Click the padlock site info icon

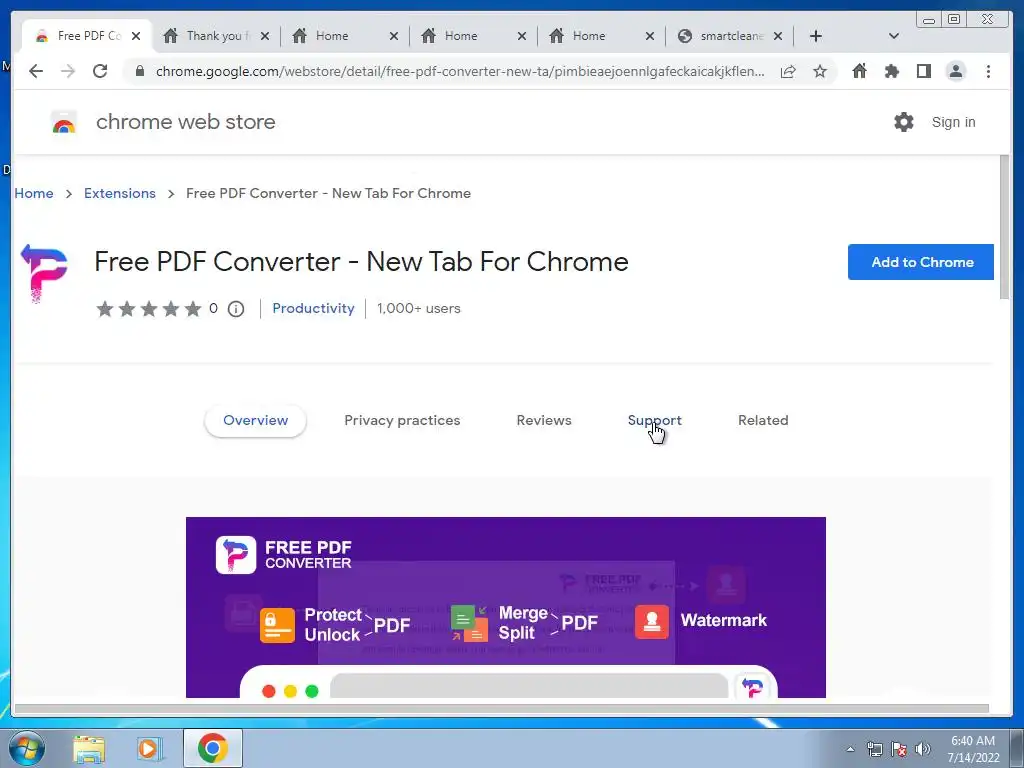(x=140, y=71)
